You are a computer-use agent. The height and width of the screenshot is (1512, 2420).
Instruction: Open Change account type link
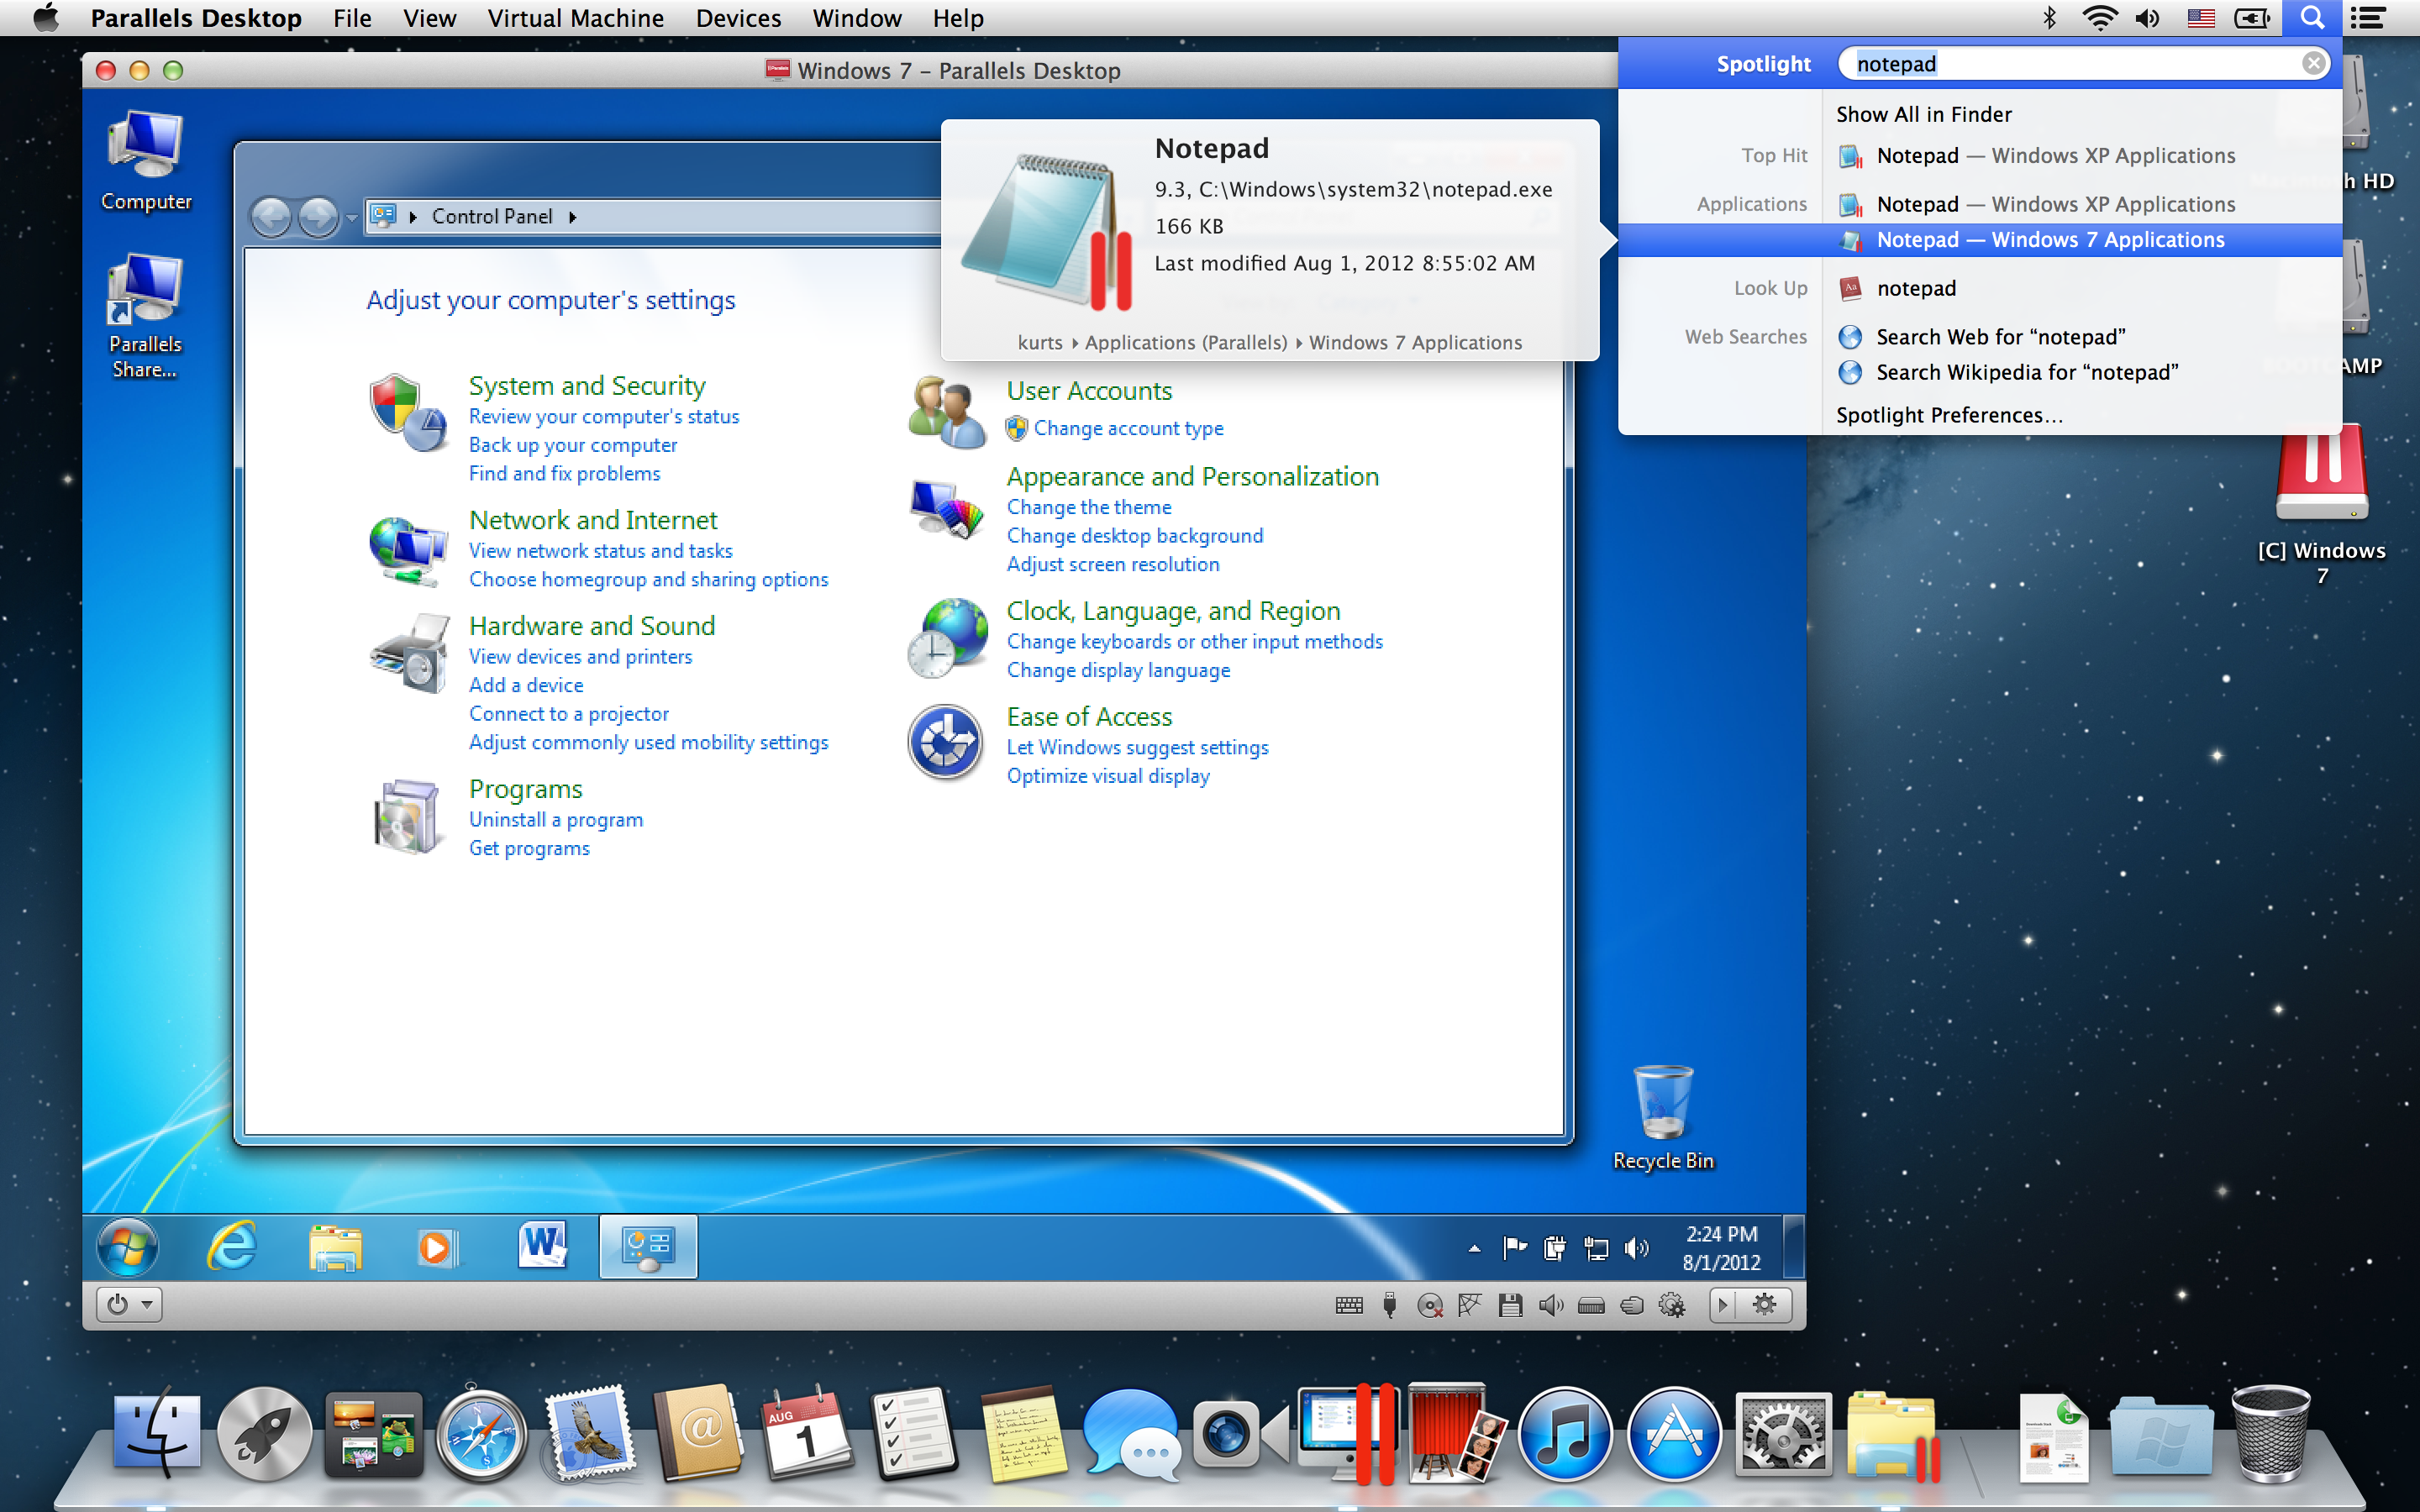click(x=1129, y=428)
